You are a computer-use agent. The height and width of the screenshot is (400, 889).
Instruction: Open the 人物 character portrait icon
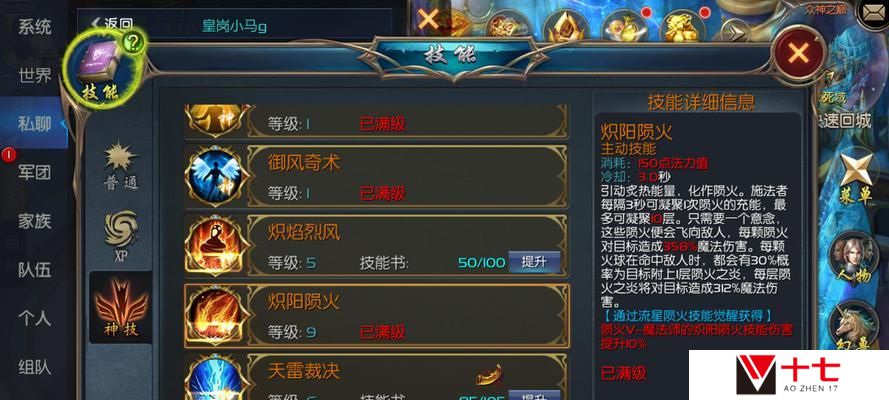(x=854, y=262)
